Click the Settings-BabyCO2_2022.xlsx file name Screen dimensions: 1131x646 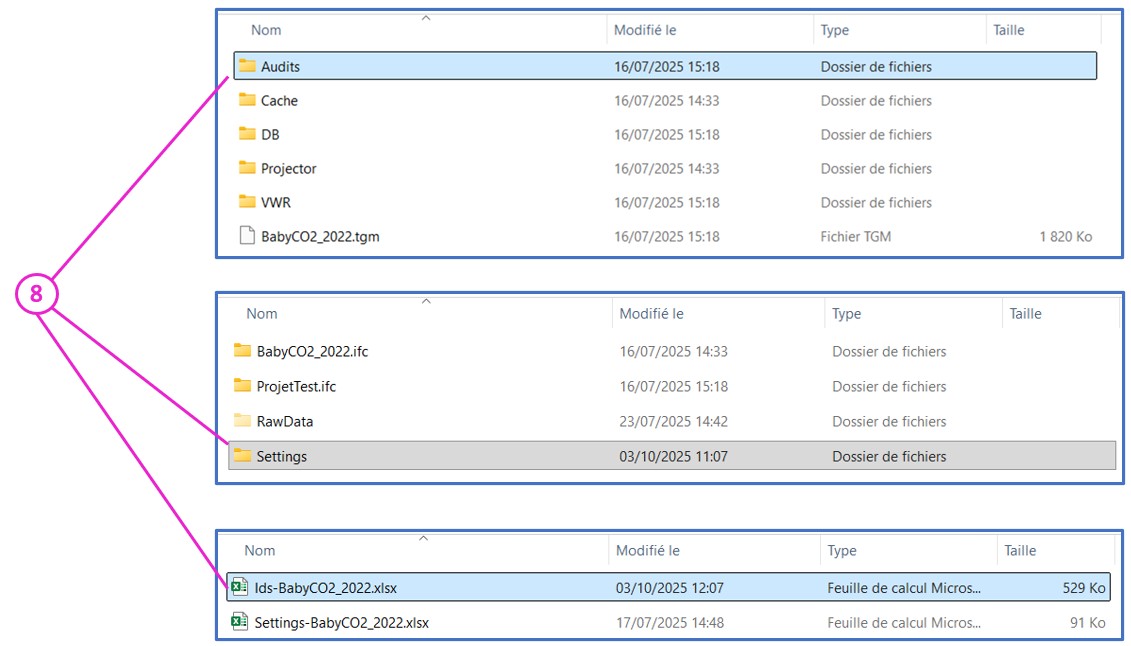tap(341, 622)
